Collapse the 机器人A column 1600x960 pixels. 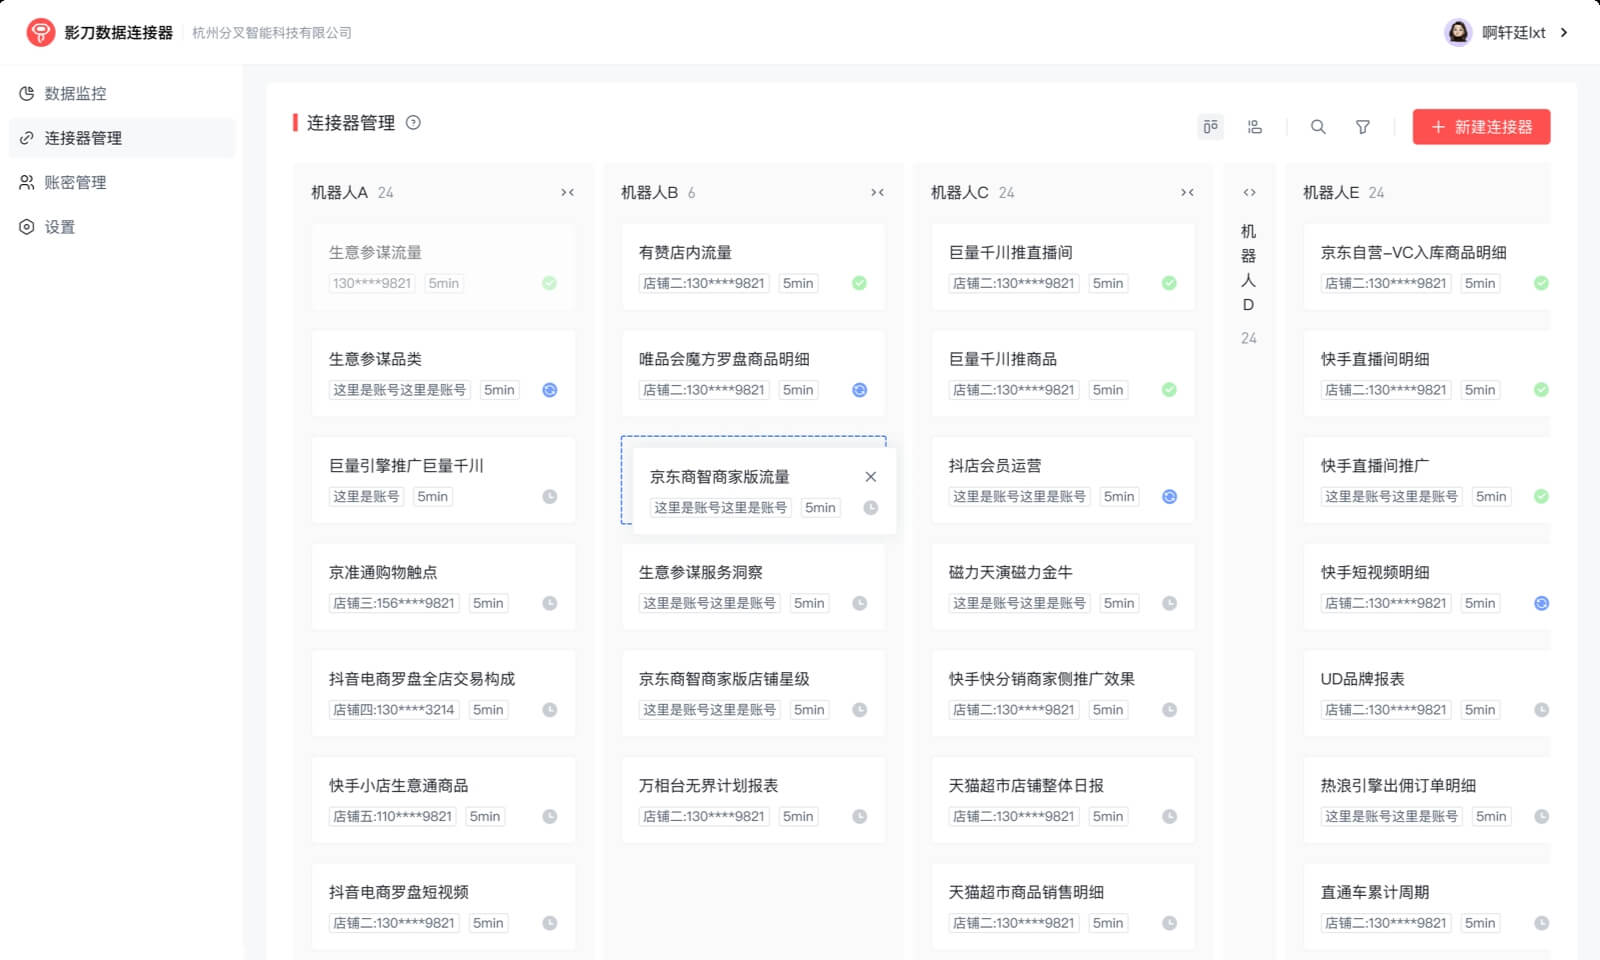tap(567, 192)
